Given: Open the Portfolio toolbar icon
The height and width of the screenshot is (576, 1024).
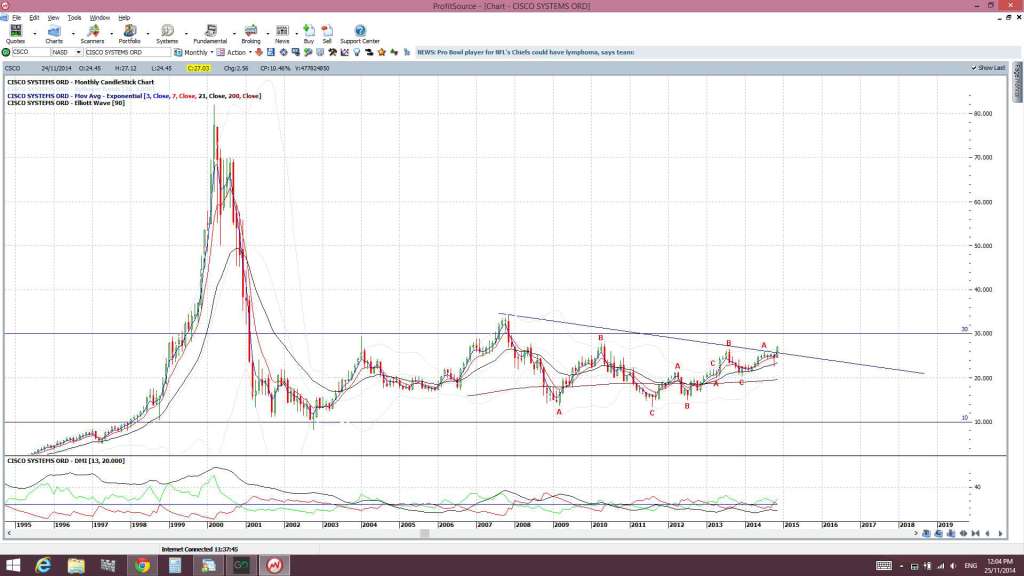Looking at the screenshot, I should click(x=129, y=34).
